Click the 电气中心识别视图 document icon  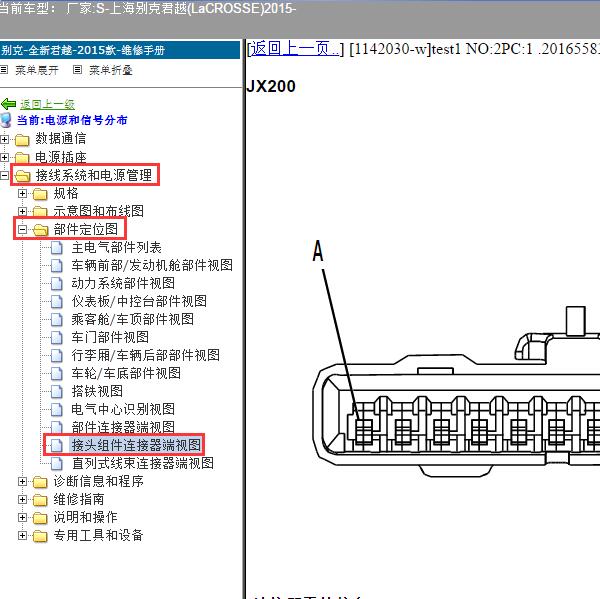(x=57, y=410)
